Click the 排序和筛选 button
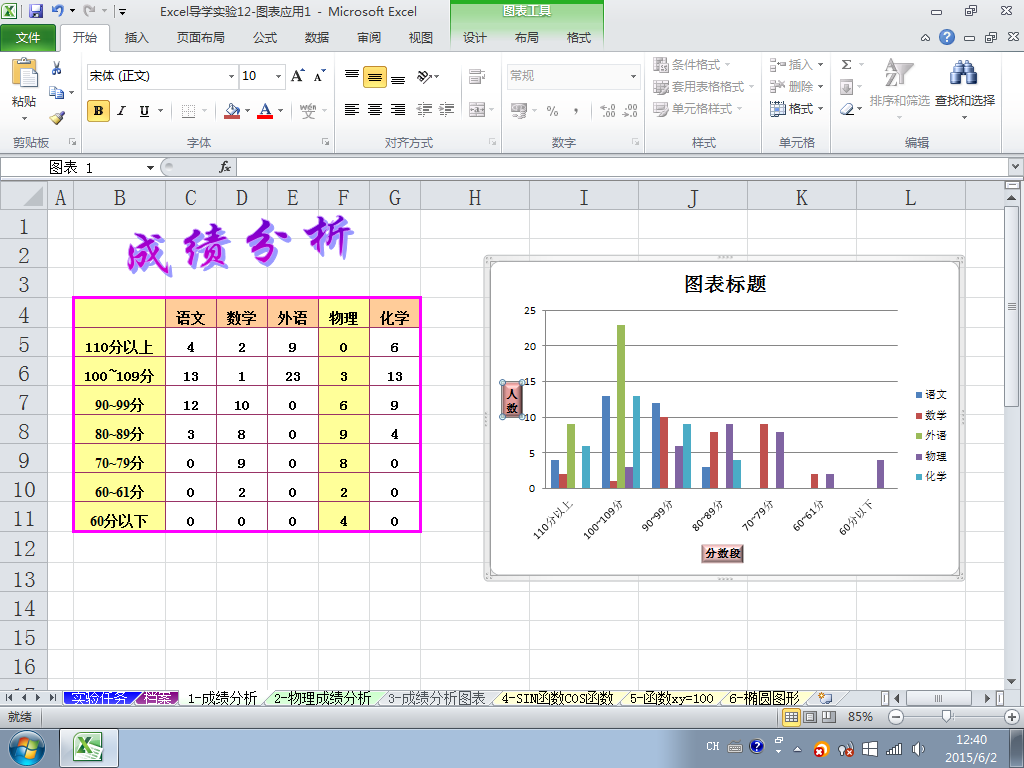Screen dimensions: 1024x768 click(x=899, y=87)
